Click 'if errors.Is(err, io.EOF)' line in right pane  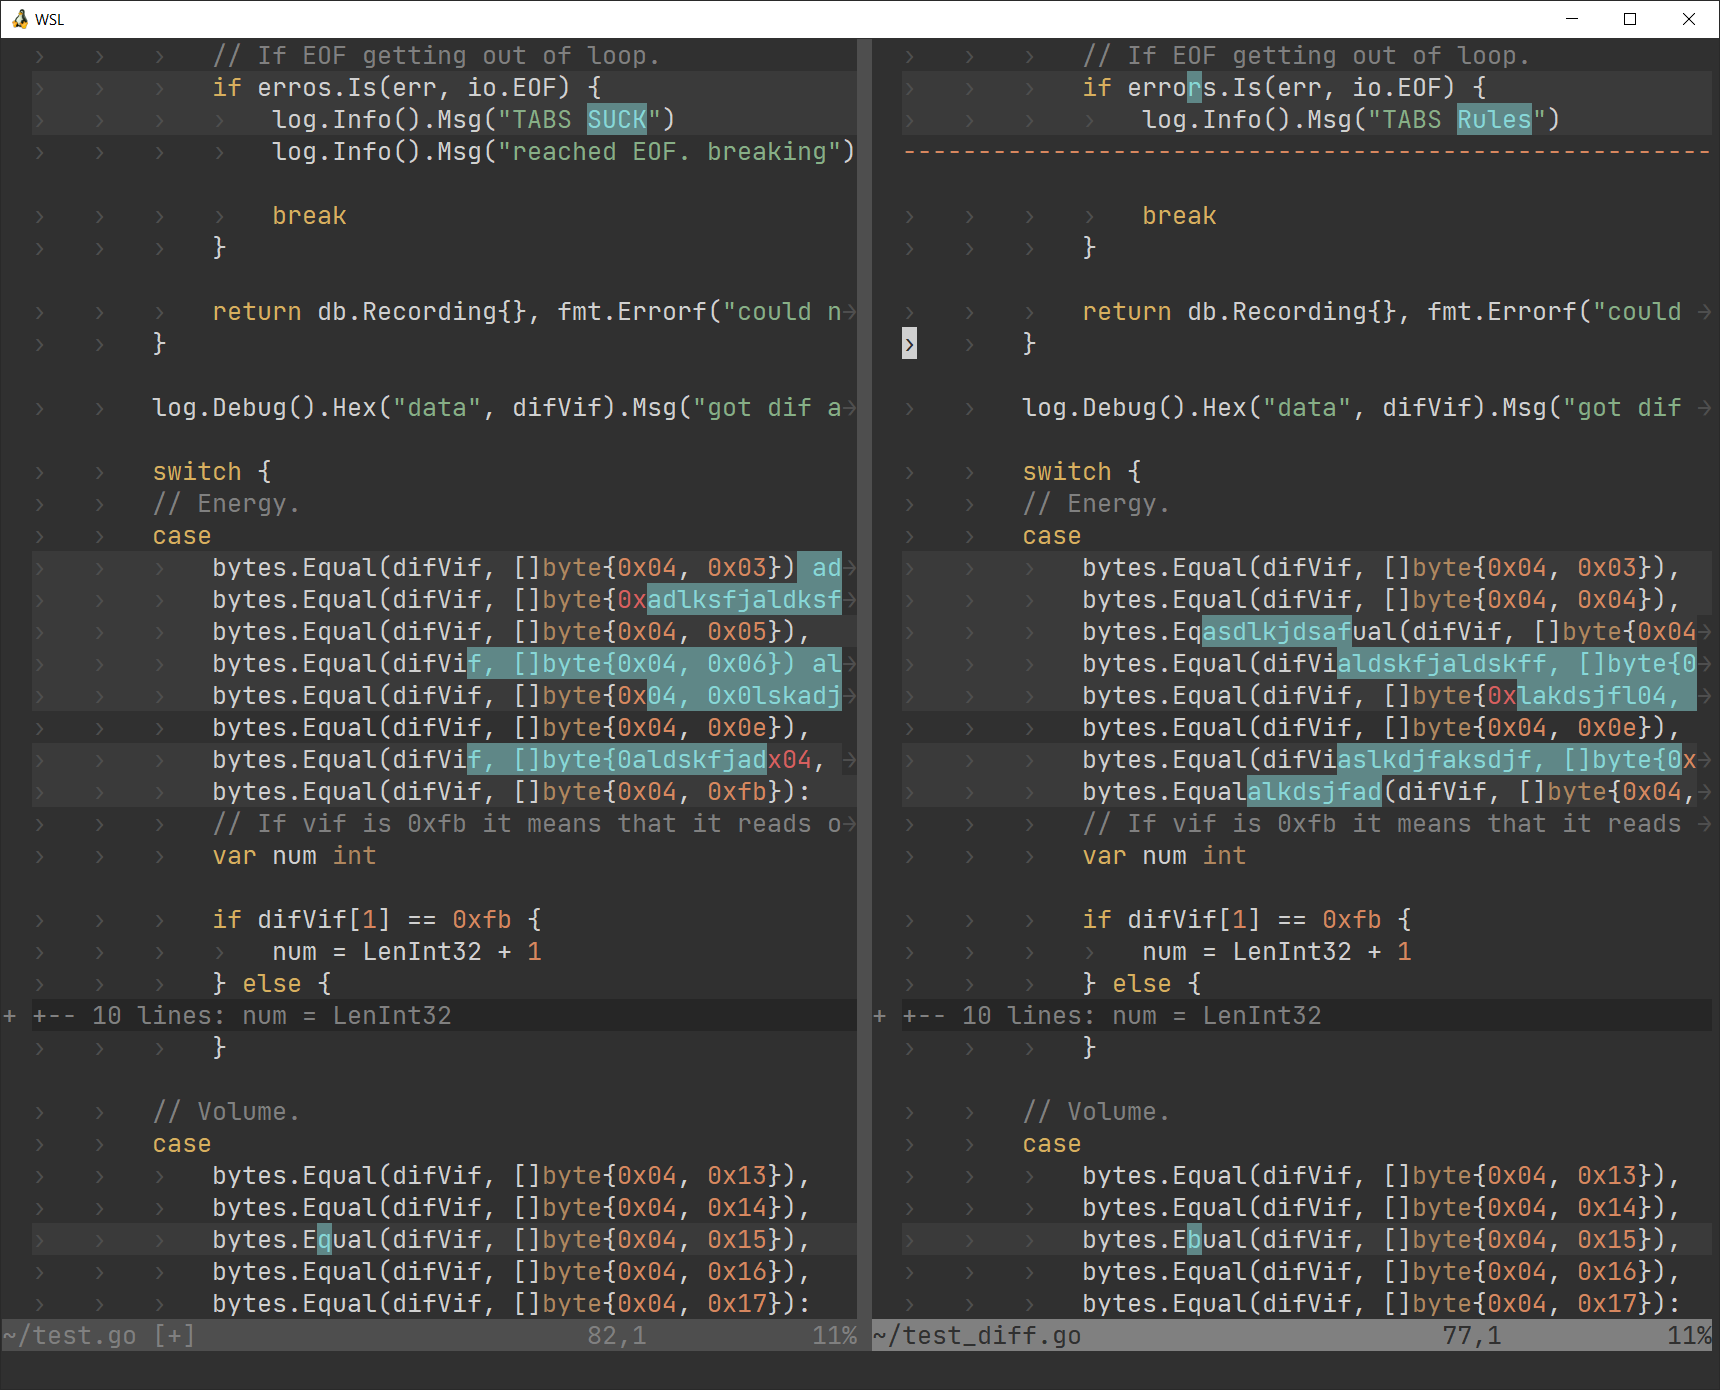pyautogui.click(x=1284, y=87)
